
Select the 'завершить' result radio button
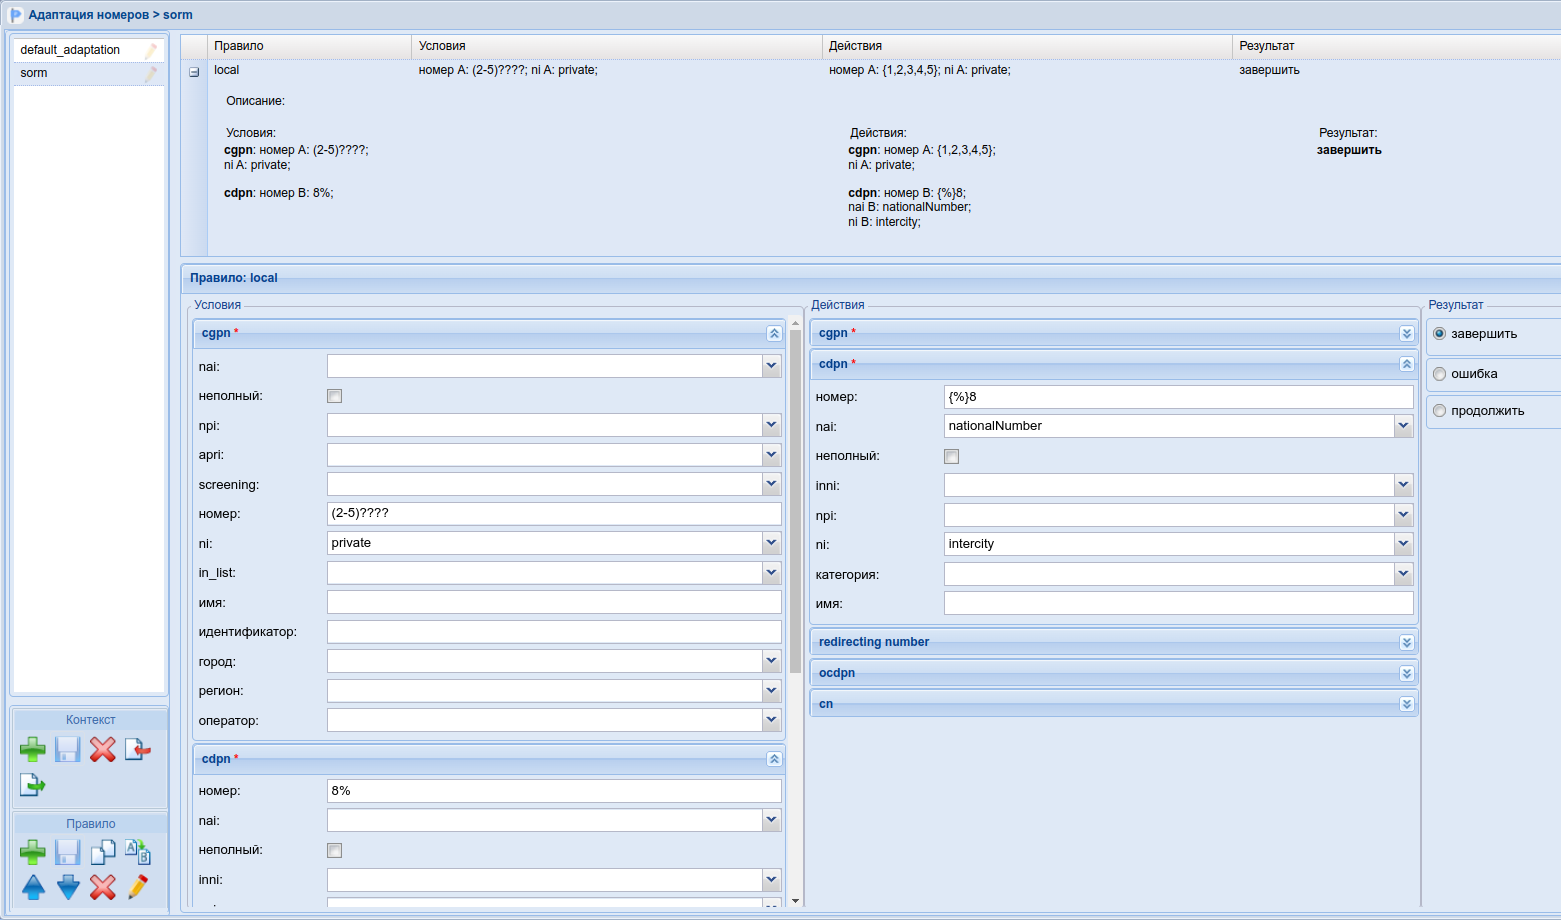(1439, 334)
